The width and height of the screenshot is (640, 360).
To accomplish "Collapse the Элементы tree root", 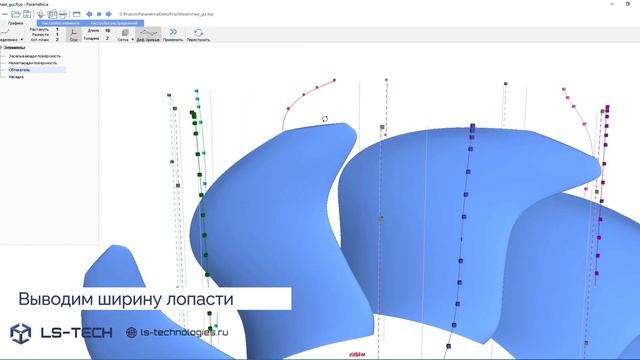I will click(1, 48).
